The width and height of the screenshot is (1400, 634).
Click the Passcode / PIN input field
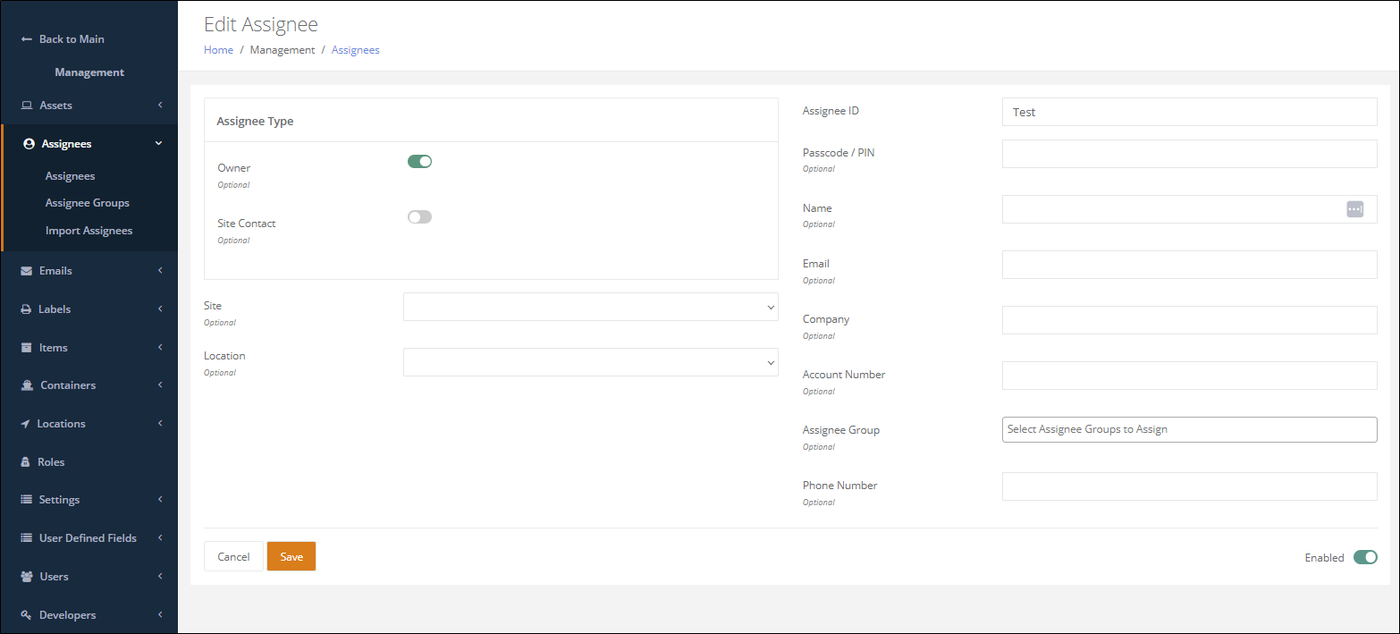1189,154
